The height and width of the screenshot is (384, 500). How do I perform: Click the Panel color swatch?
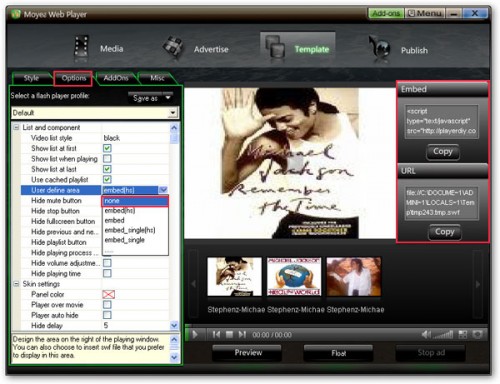tap(109, 294)
